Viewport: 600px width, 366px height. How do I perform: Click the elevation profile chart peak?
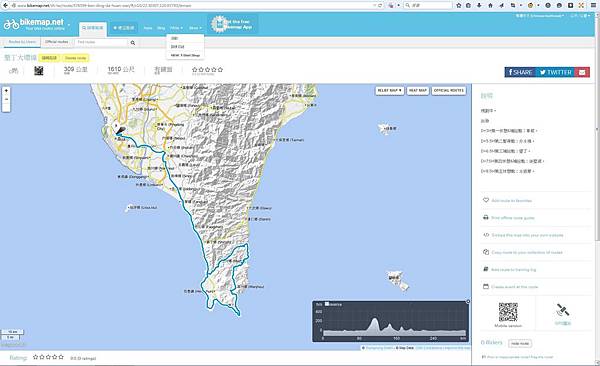pos(374,320)
